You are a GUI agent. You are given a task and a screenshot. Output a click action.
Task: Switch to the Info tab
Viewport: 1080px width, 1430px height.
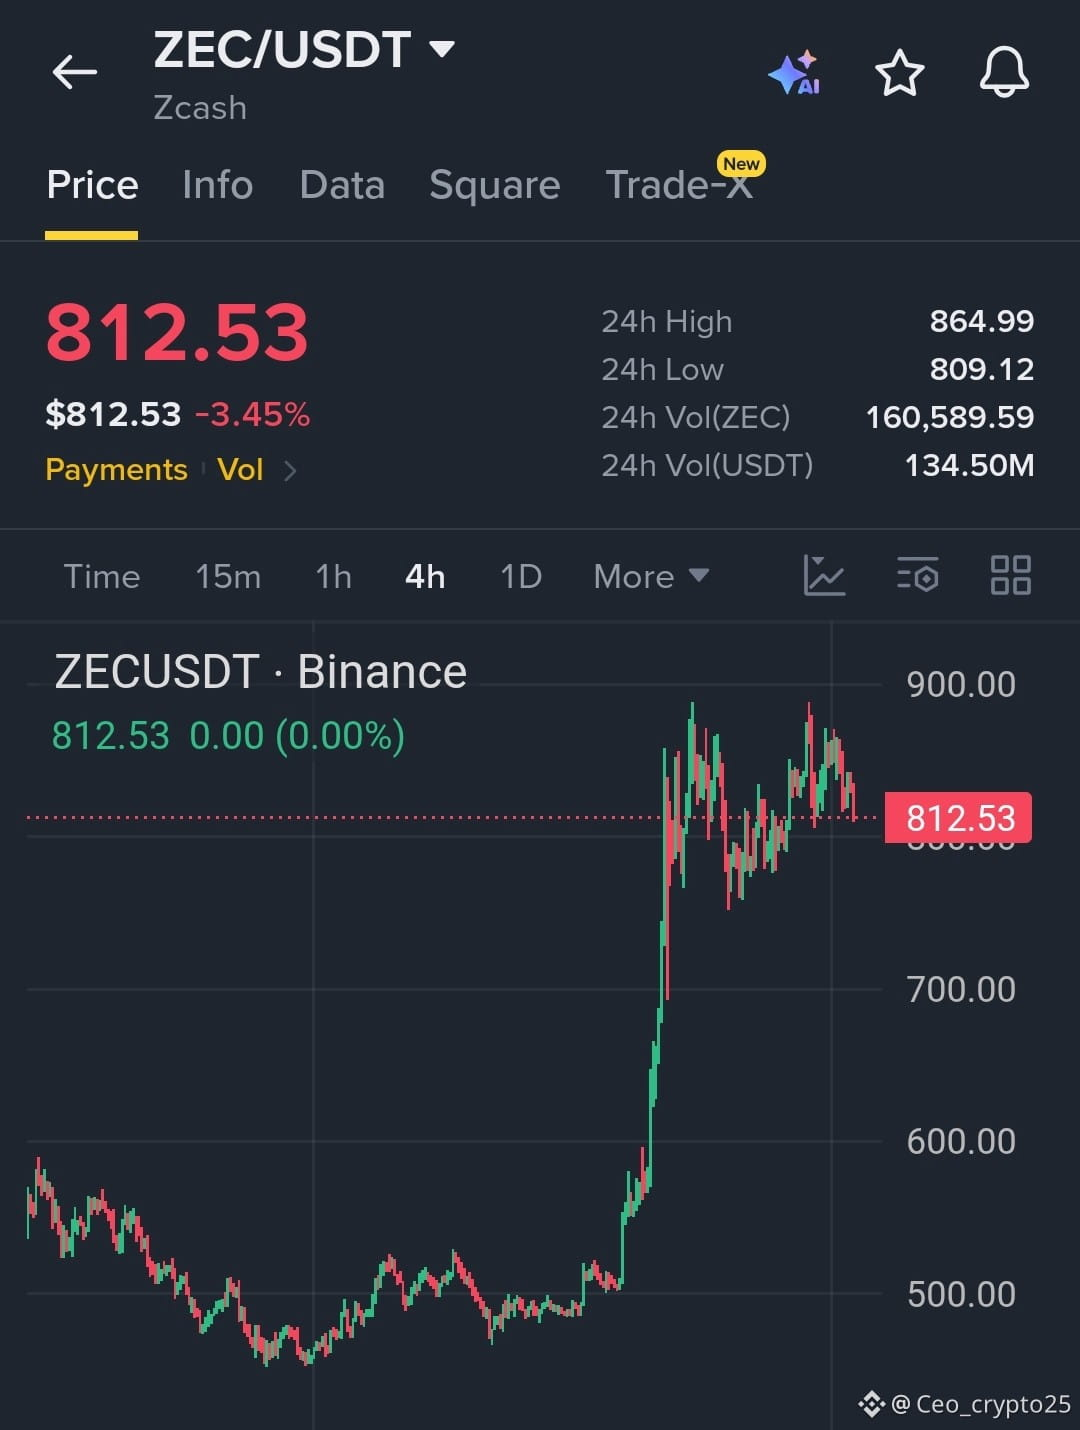(217, 185)
